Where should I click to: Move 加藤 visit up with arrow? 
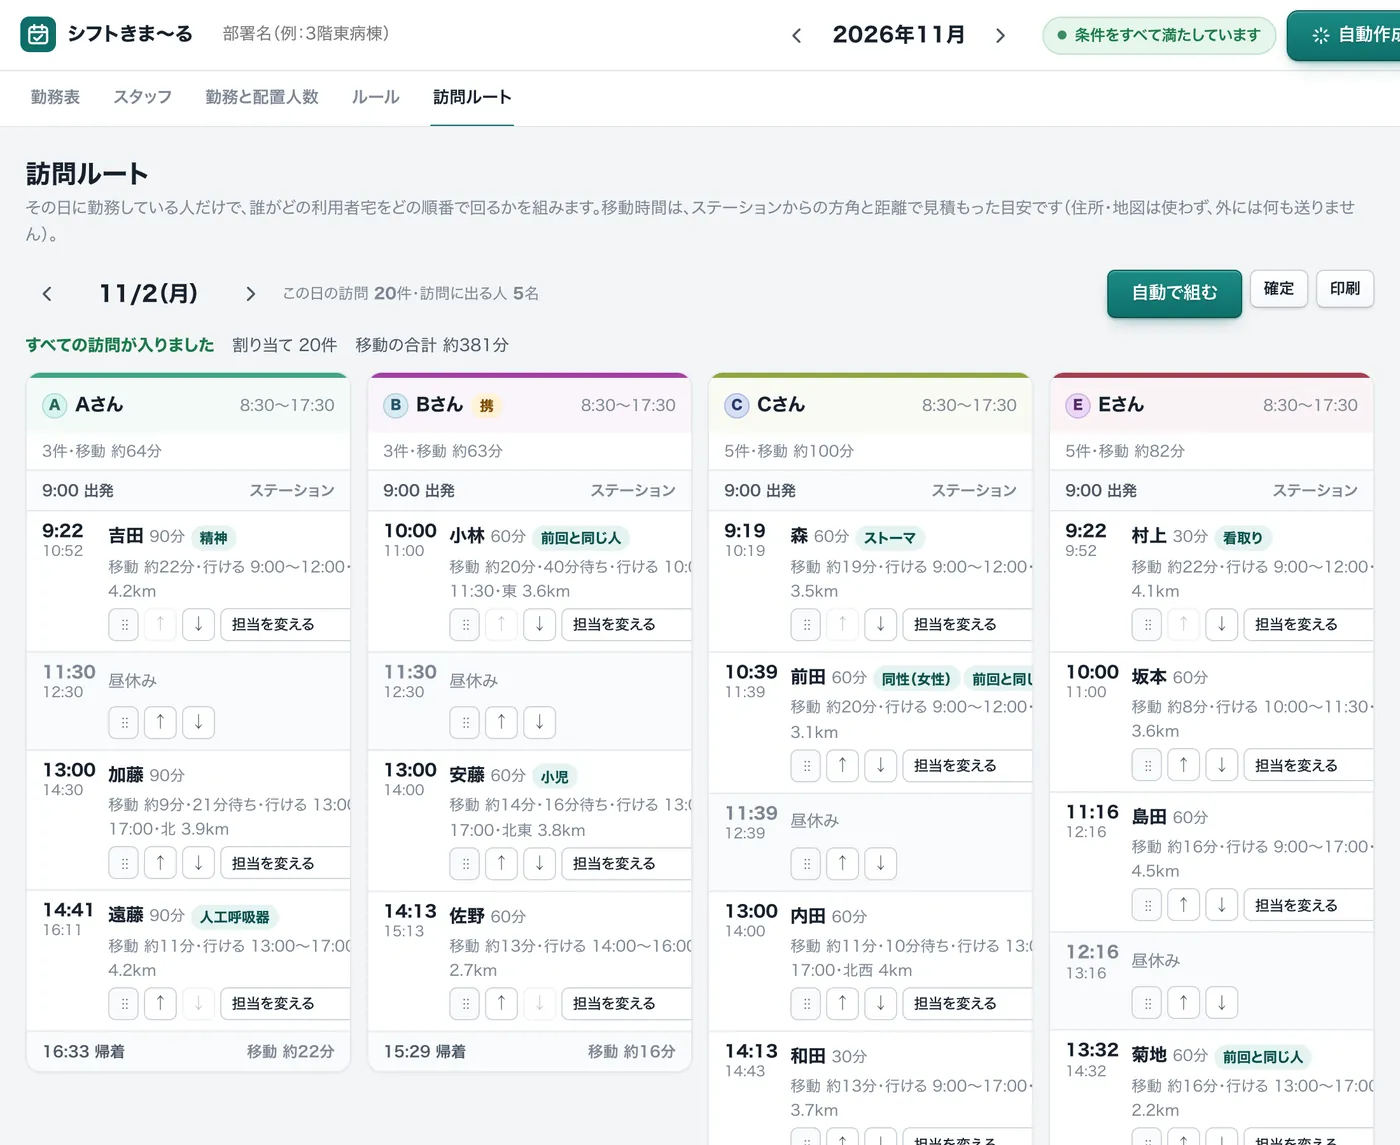(160, 863)
